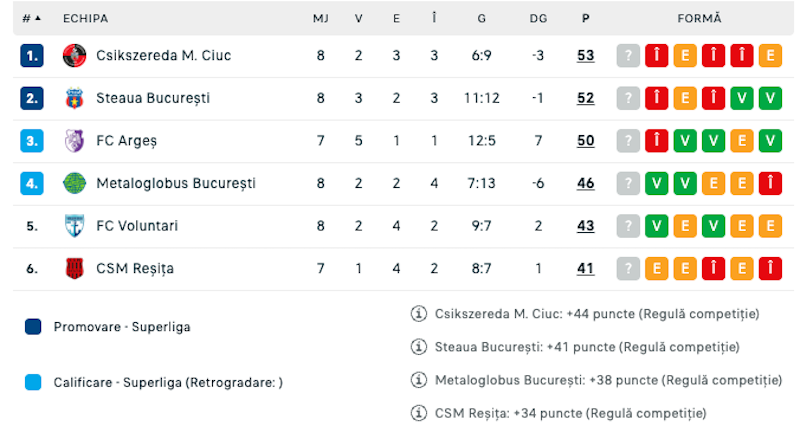Click the ECHIPA column header
The width and height of the screenshot is (800, 426).
[85, 18]
